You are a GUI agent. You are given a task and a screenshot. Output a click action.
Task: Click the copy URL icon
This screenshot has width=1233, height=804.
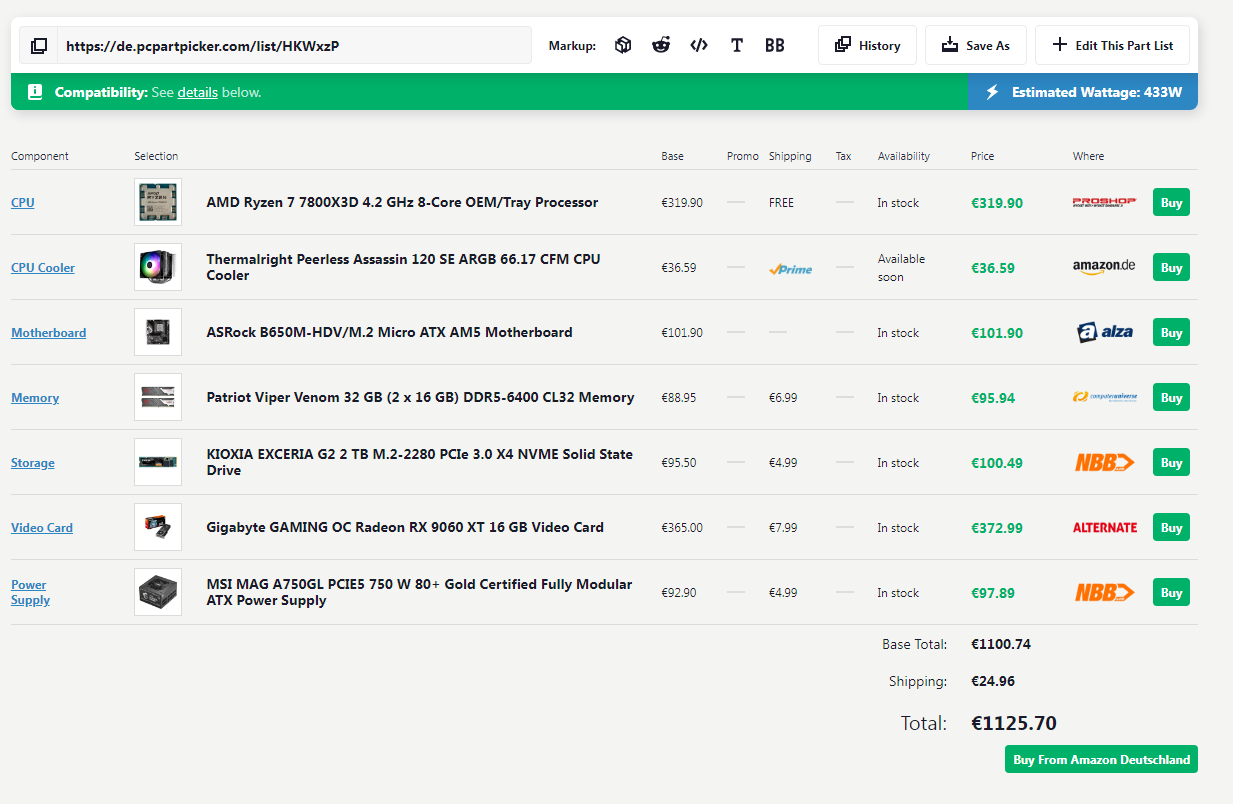[39, 45]
